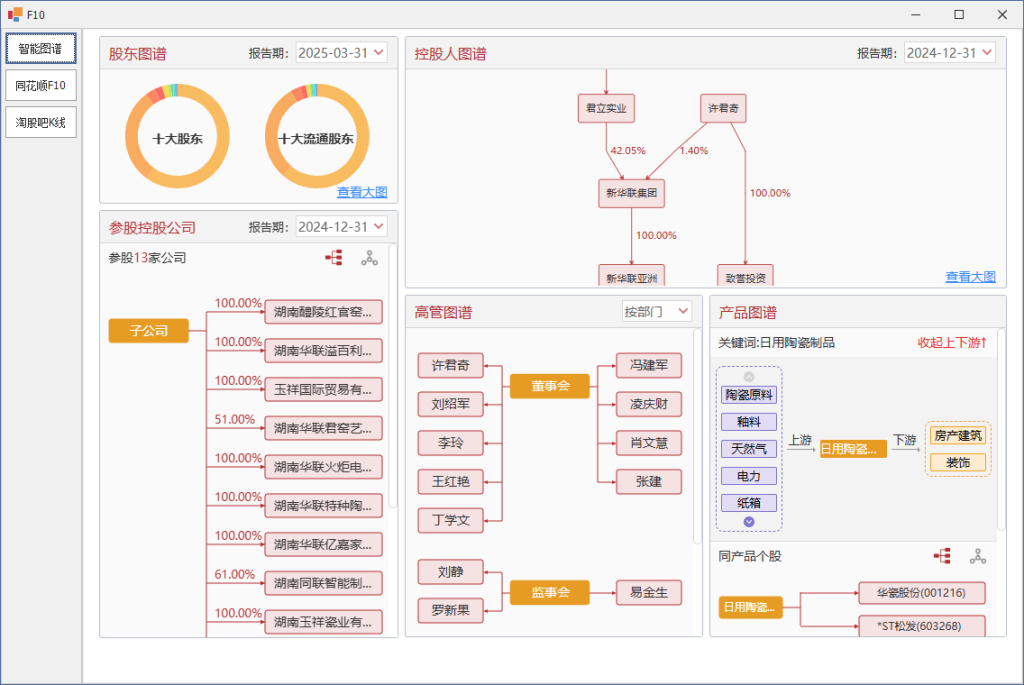Viewport: 1024px width, 685px height.
Task: Click 许君奇 in 高管图谱 board members
Action: point(451,366)
